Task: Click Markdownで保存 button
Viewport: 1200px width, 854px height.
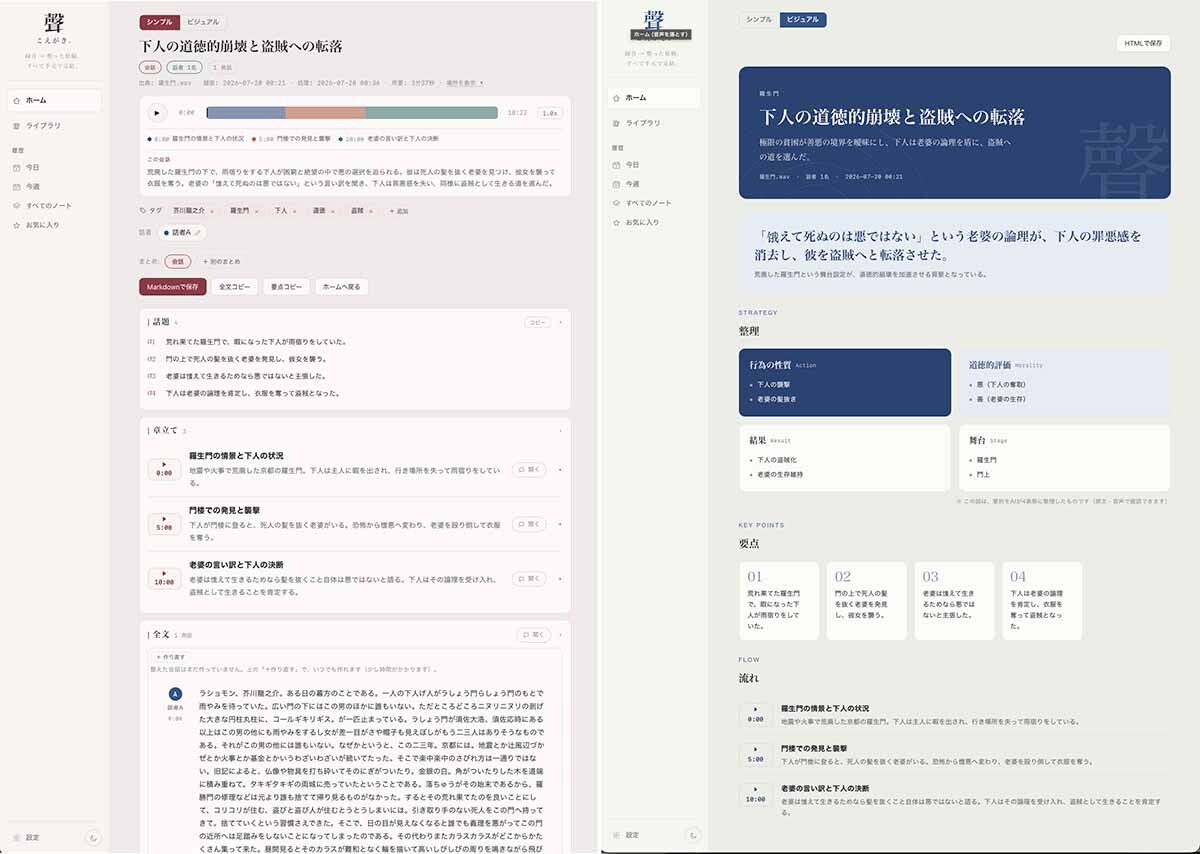Action: coord(173,287)
